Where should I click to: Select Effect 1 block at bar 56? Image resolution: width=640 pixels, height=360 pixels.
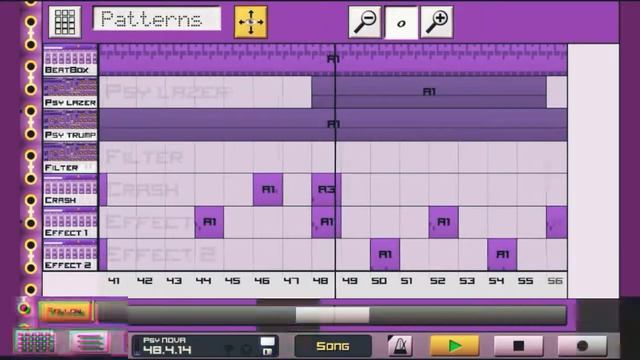tap(557, 222)
